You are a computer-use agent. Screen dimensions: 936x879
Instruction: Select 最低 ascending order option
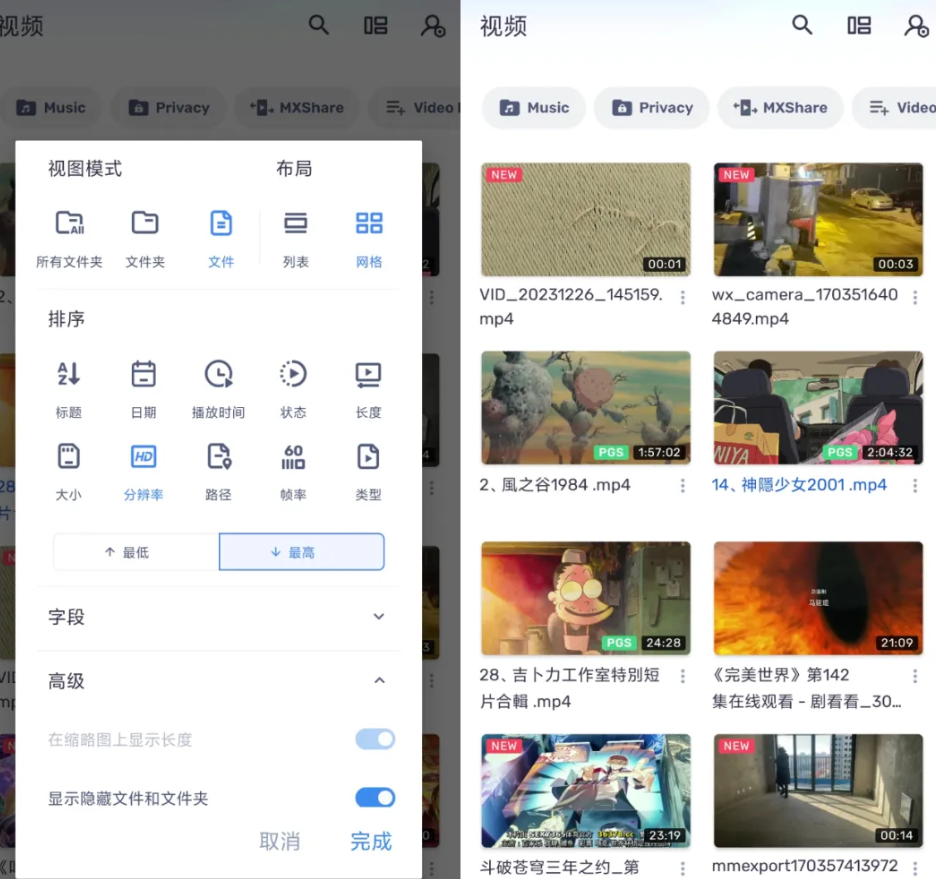(136, 552)
